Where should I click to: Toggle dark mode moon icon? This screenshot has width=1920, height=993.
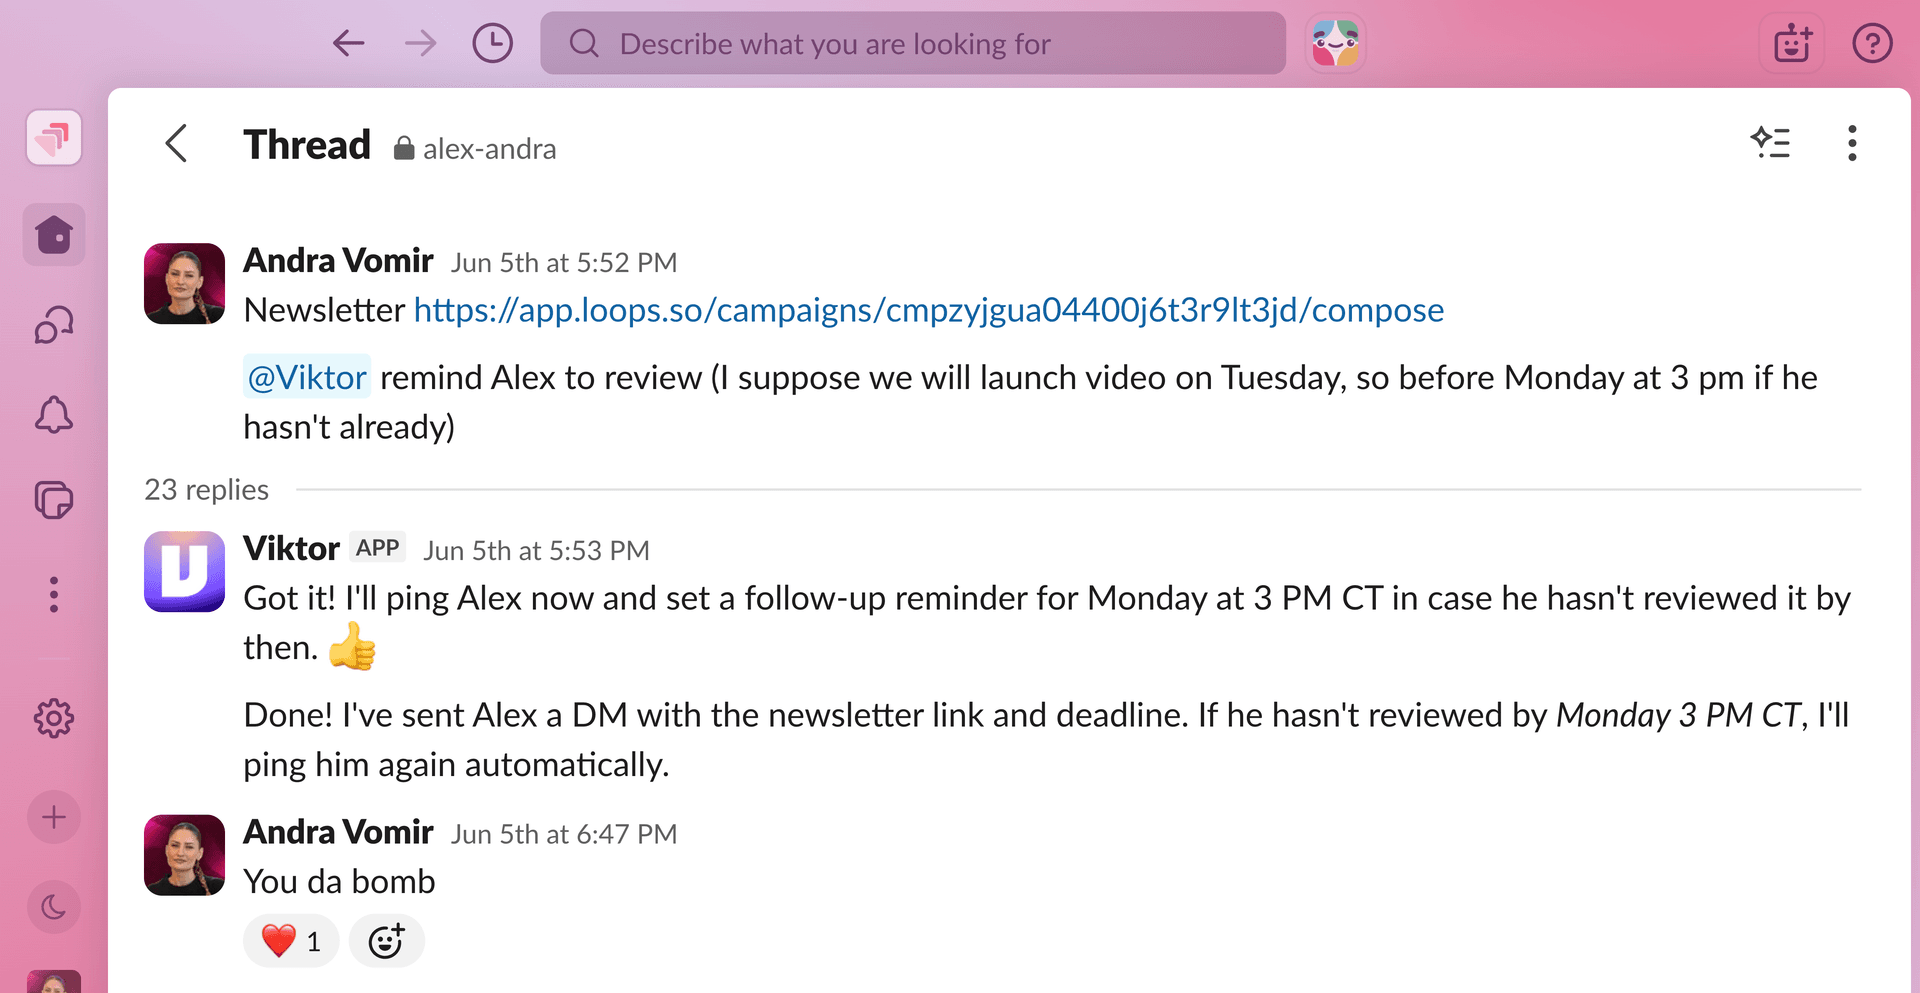click(54, 907)
